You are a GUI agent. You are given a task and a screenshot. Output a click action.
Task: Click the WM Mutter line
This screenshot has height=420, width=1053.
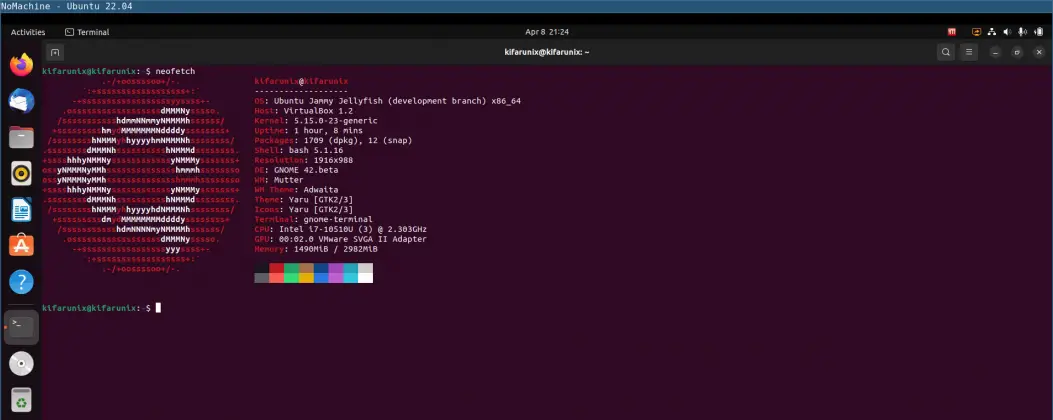pos(279,179)
